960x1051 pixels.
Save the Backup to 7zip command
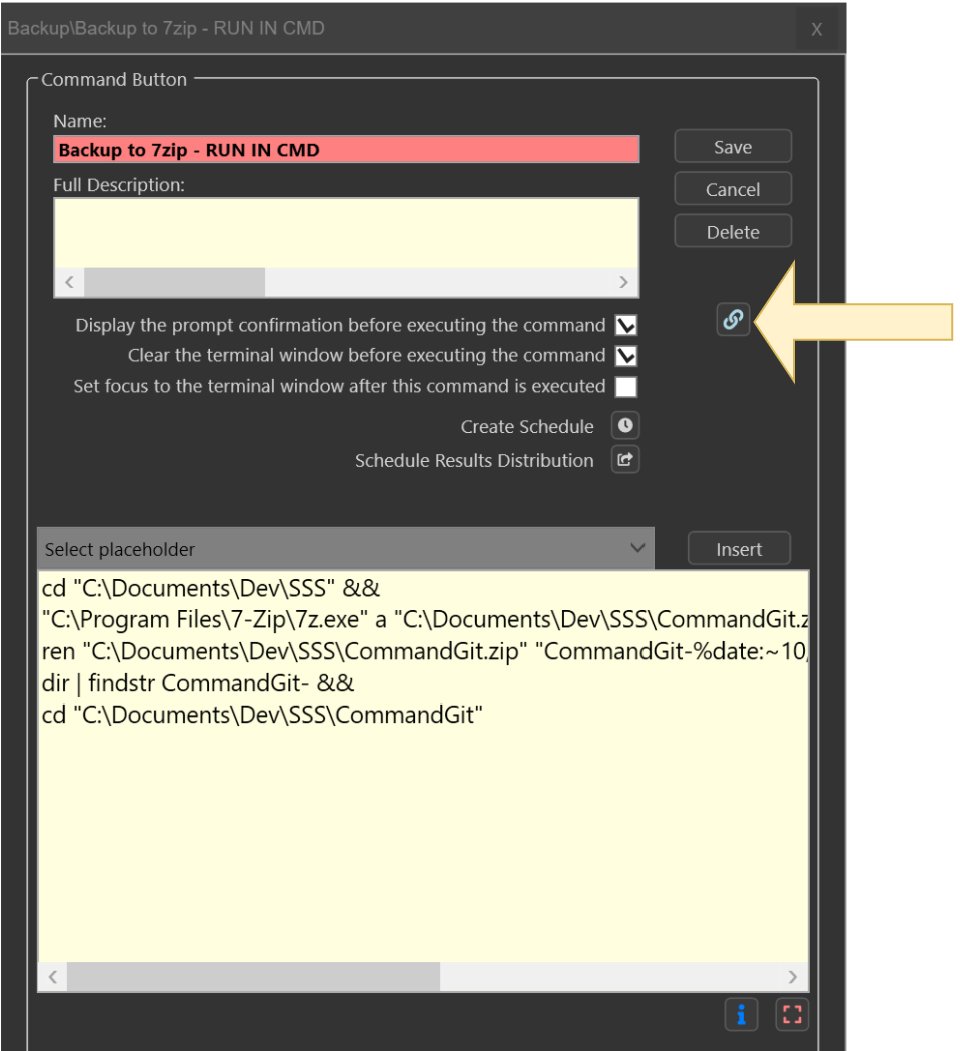click(x=732, y=146)
